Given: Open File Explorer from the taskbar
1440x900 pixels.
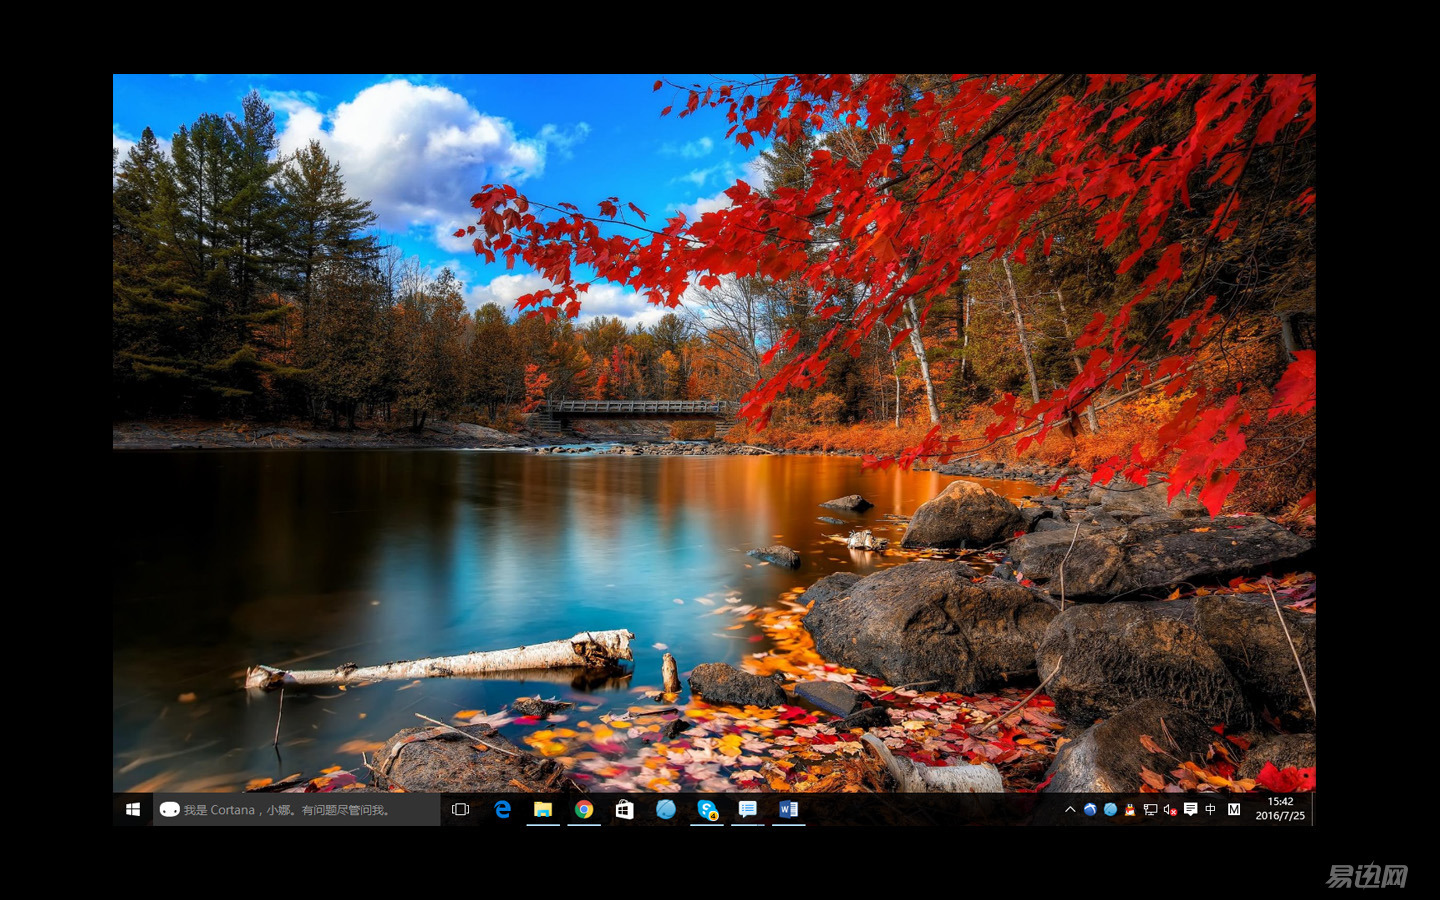Looking at the screenshot, I should tap(543, 810).
